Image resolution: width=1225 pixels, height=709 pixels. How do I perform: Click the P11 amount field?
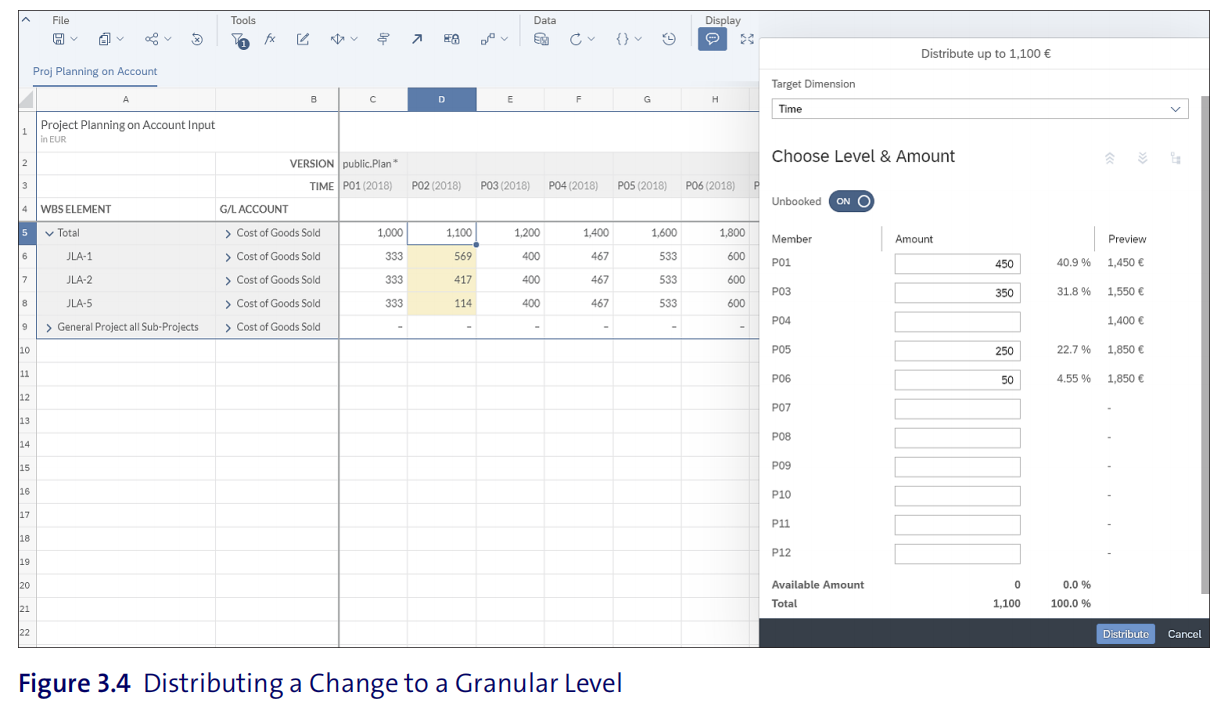pos(957,525)
